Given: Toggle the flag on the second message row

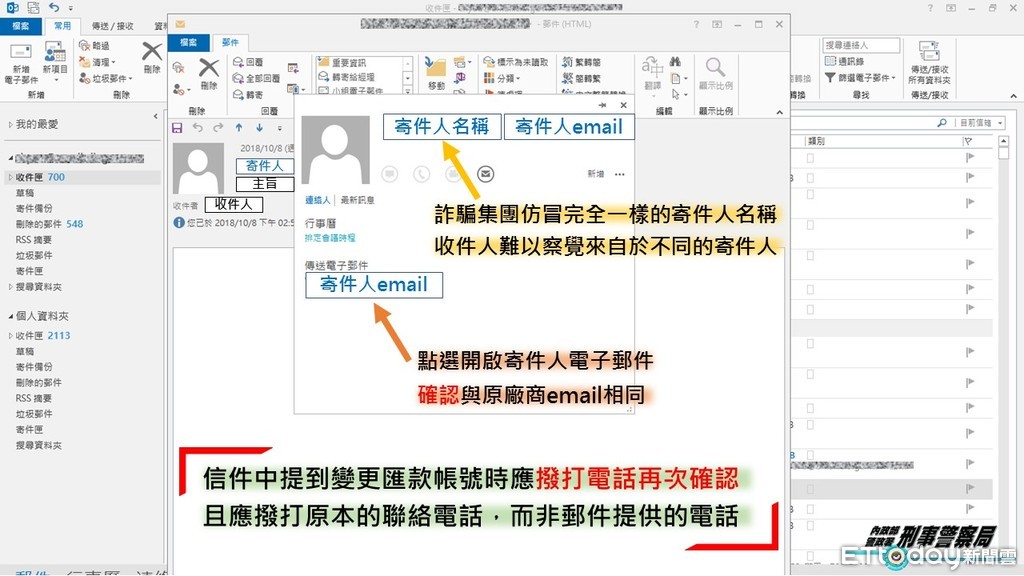Looking at the screenshot, I should pyautogui.click(x=968, y=177).
